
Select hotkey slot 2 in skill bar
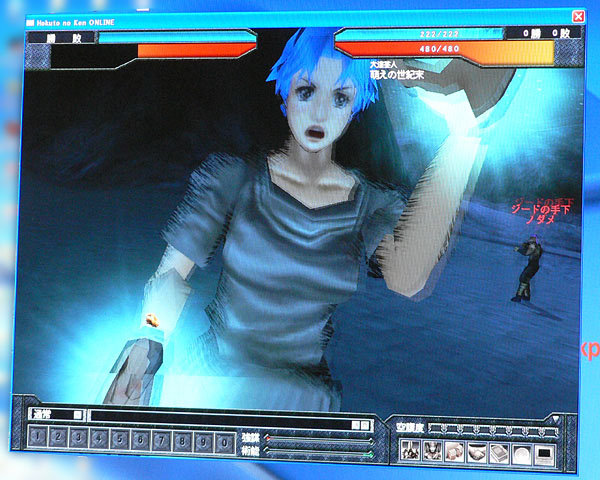coord(58,437)
